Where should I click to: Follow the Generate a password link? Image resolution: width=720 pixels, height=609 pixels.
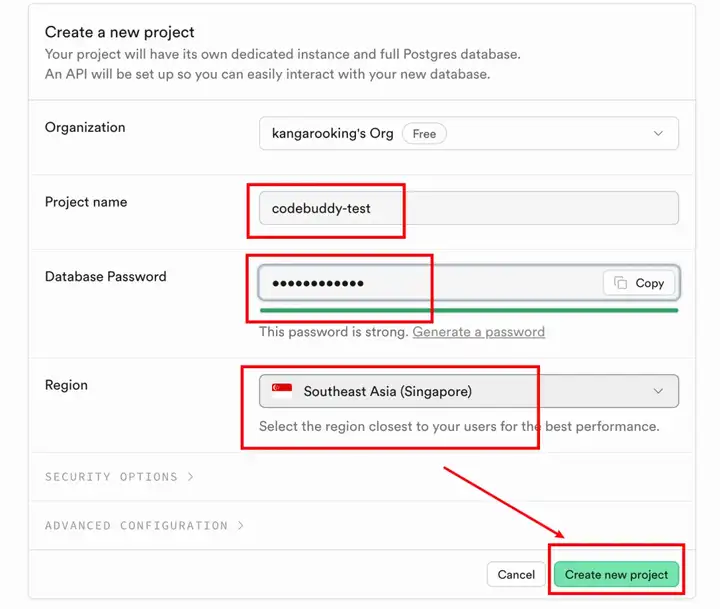tap(478, 331)
